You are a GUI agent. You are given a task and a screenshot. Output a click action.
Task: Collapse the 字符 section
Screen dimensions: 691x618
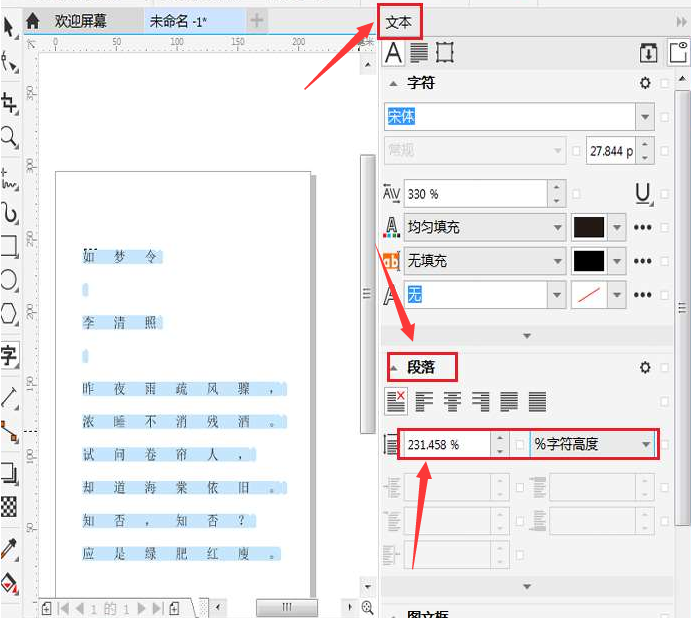[394, 83]
